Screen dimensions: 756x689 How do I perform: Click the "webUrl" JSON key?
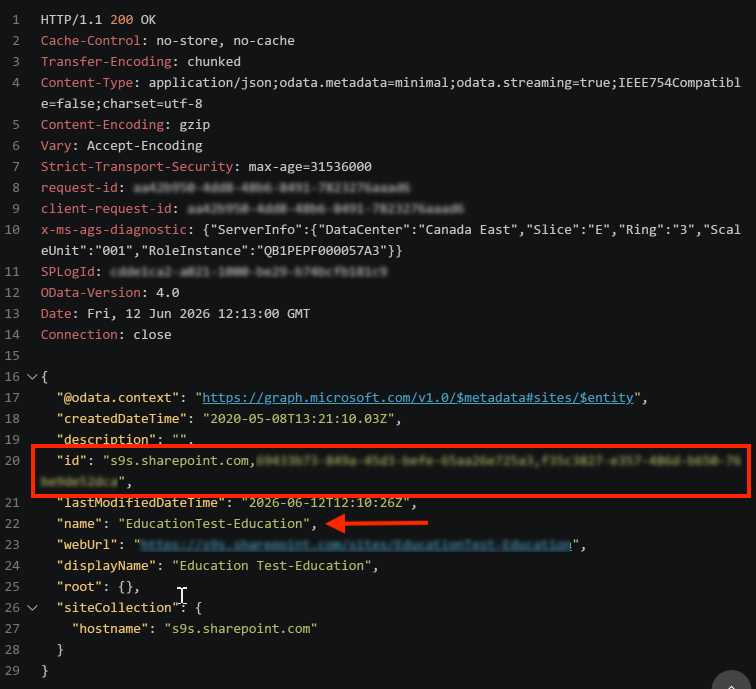pos(87,545)
